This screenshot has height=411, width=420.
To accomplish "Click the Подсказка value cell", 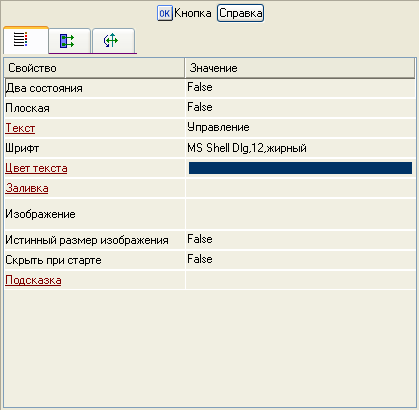I will tap(300, 280).
